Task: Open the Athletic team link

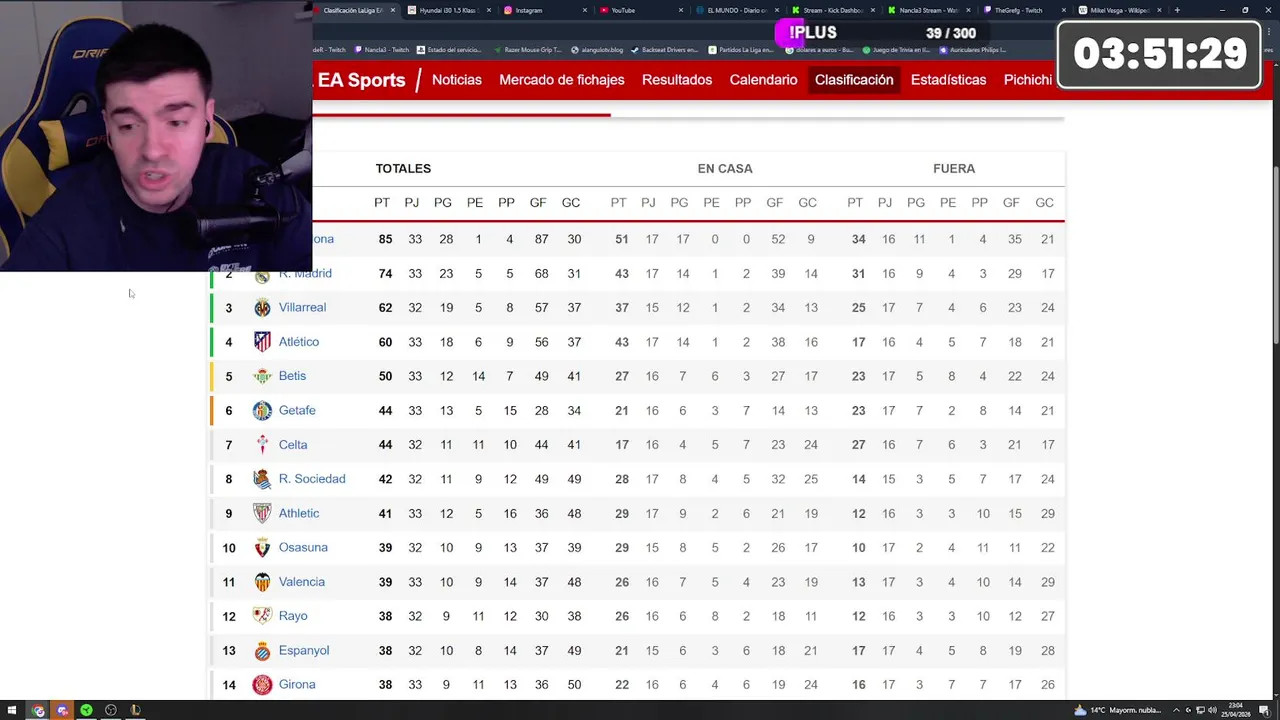Action: click(299, 513)
